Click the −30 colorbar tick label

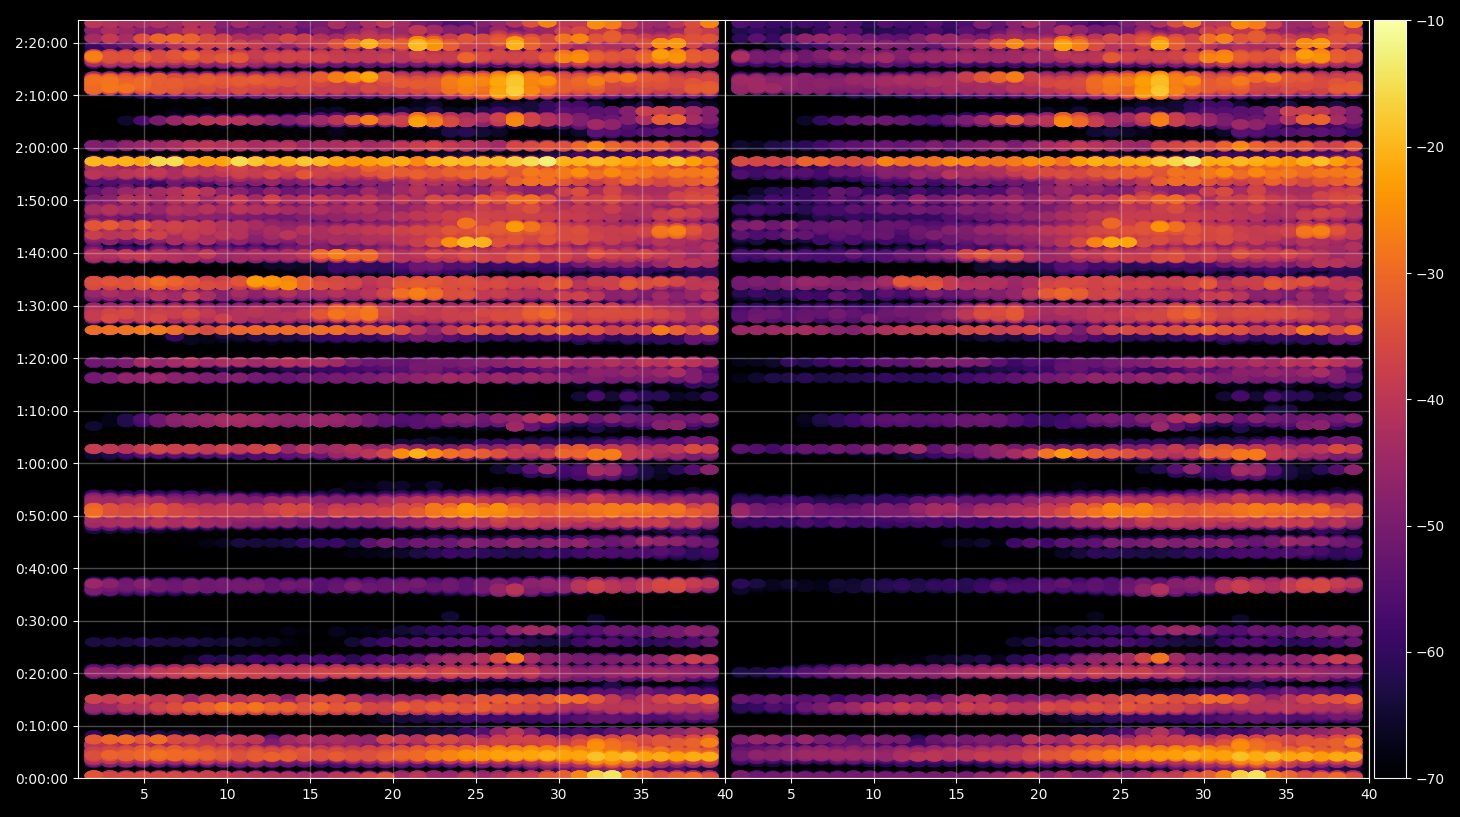pyautogui.click(x=1431, y=274)
